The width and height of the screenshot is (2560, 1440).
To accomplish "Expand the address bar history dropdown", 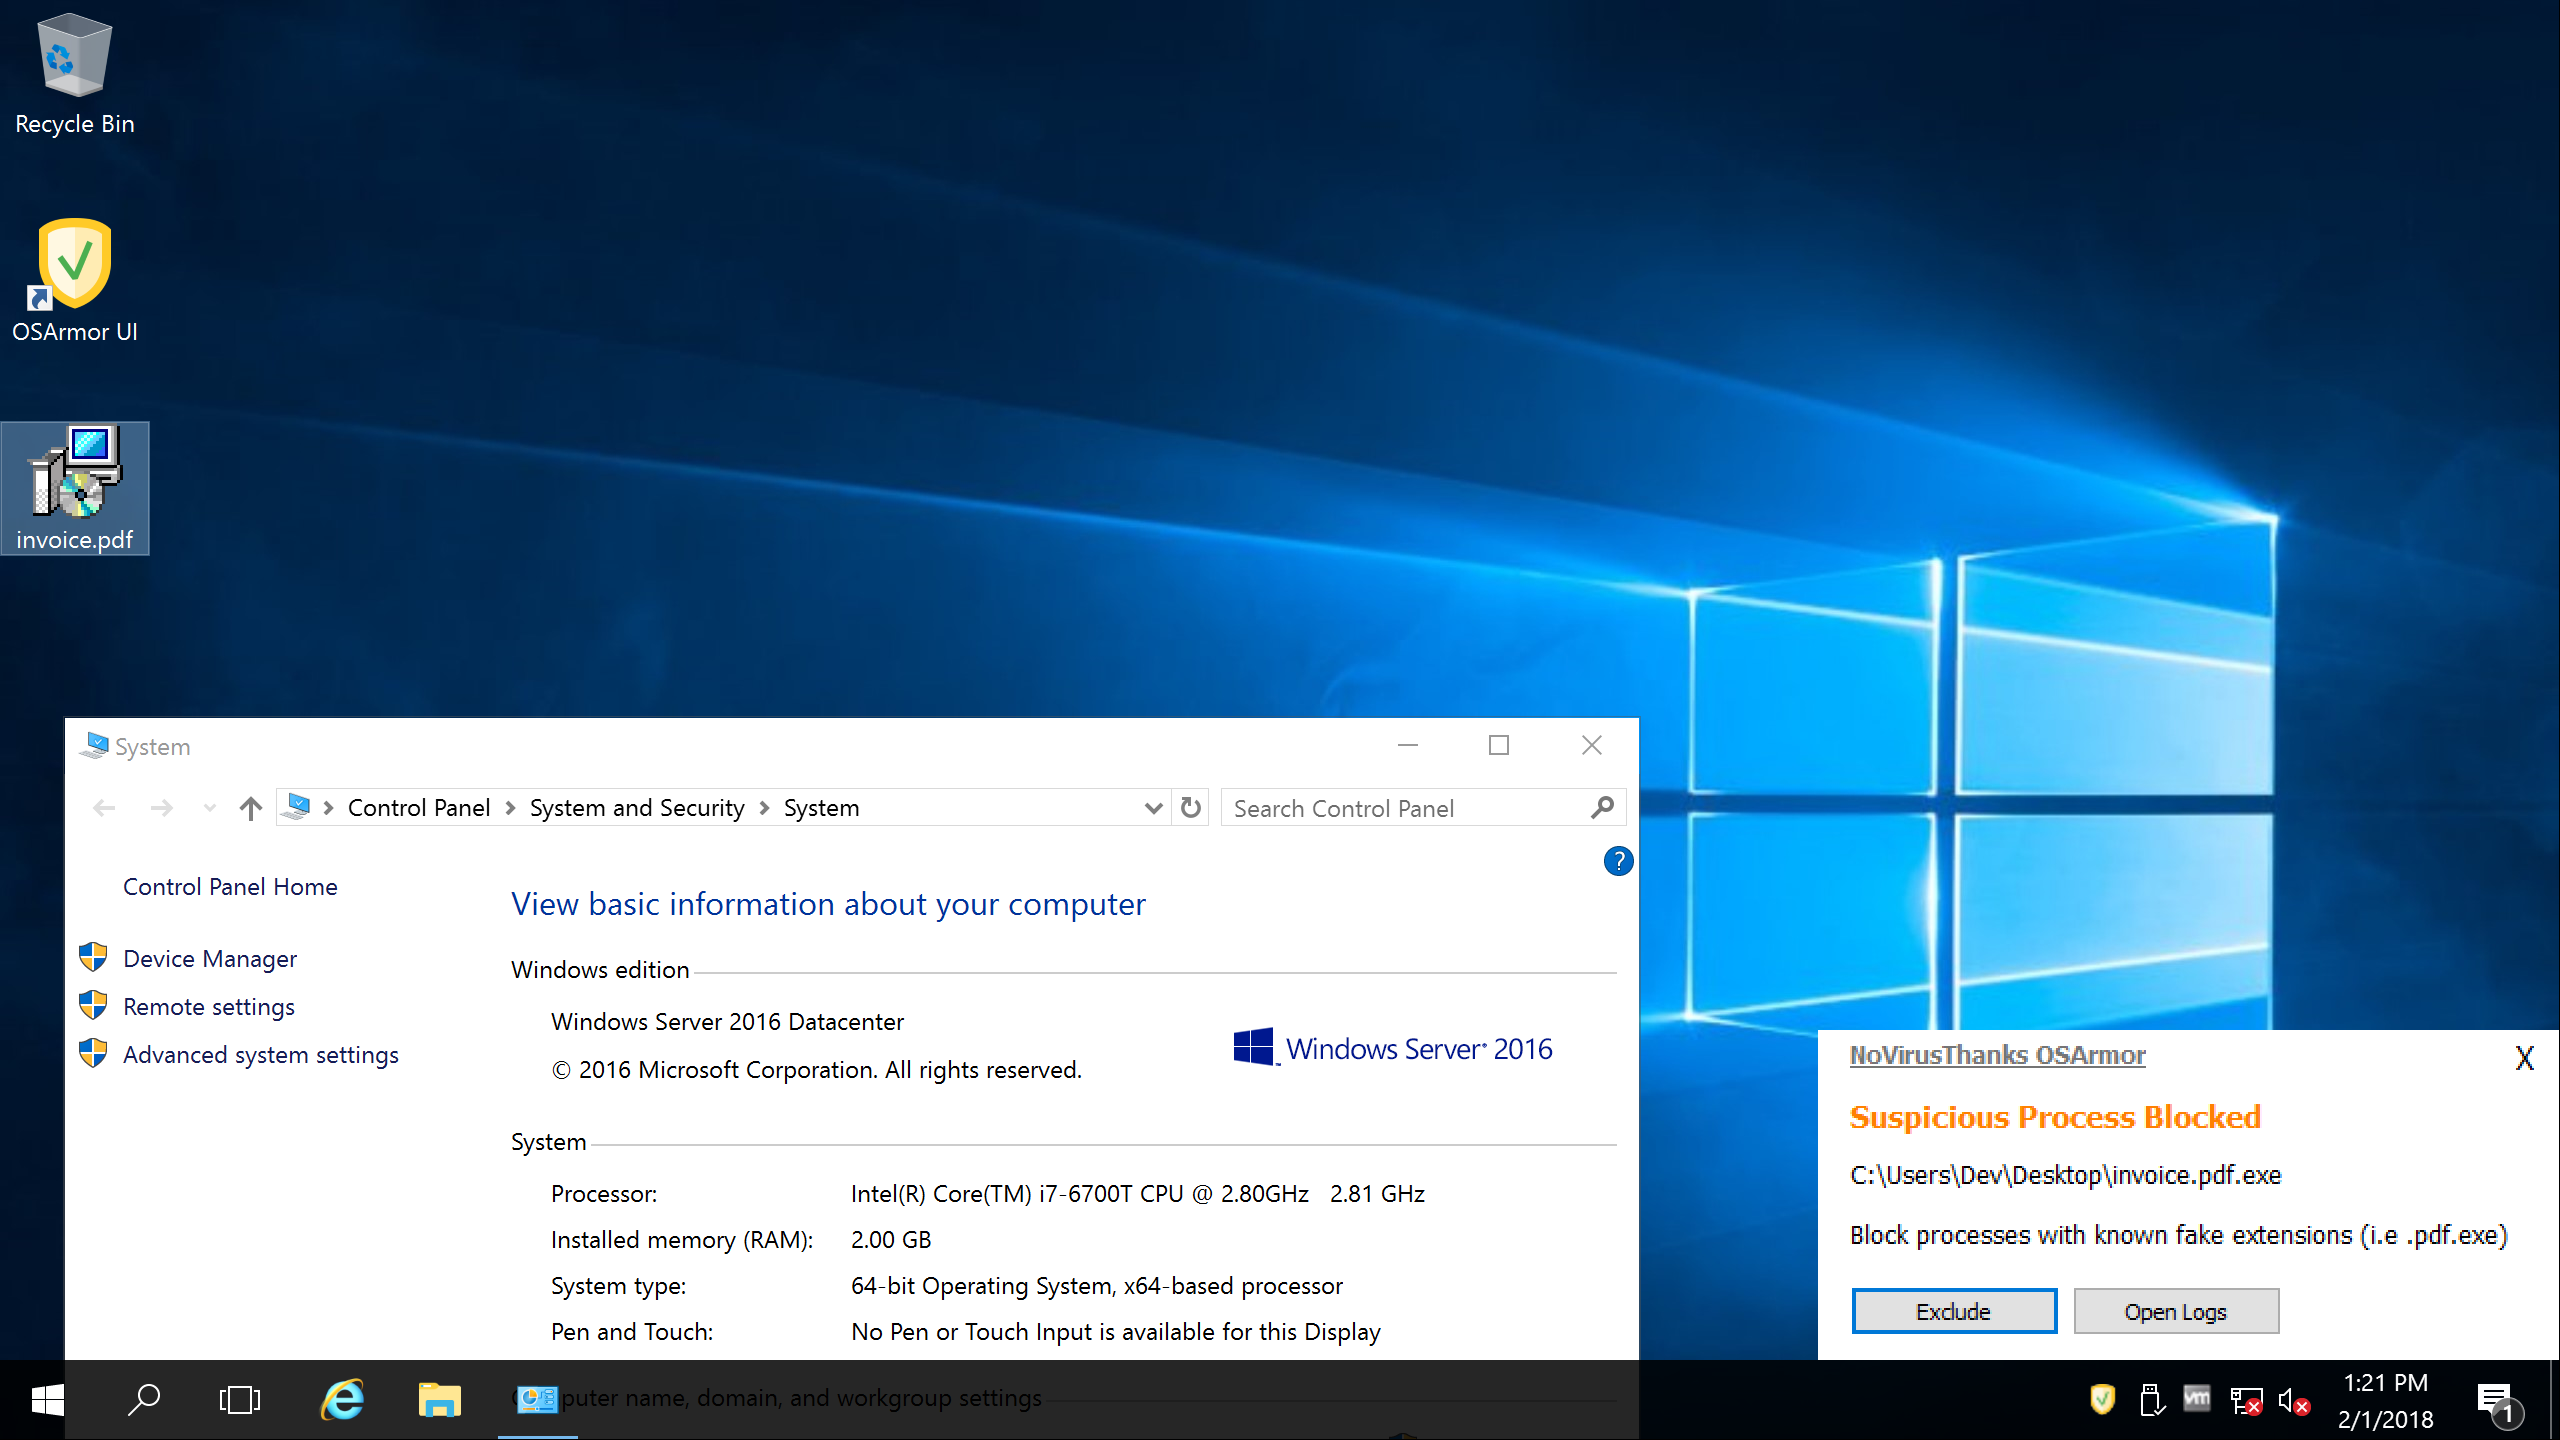I will click(1153, 808).
